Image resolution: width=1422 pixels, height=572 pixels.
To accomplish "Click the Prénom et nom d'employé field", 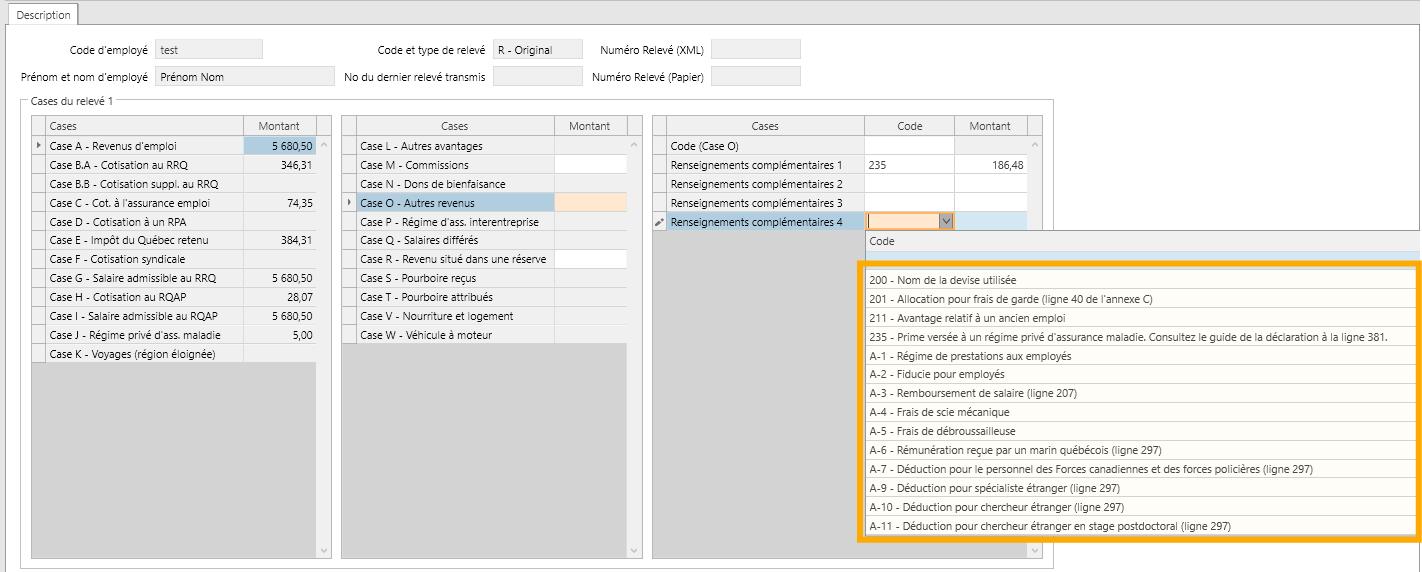I will 245,76.
